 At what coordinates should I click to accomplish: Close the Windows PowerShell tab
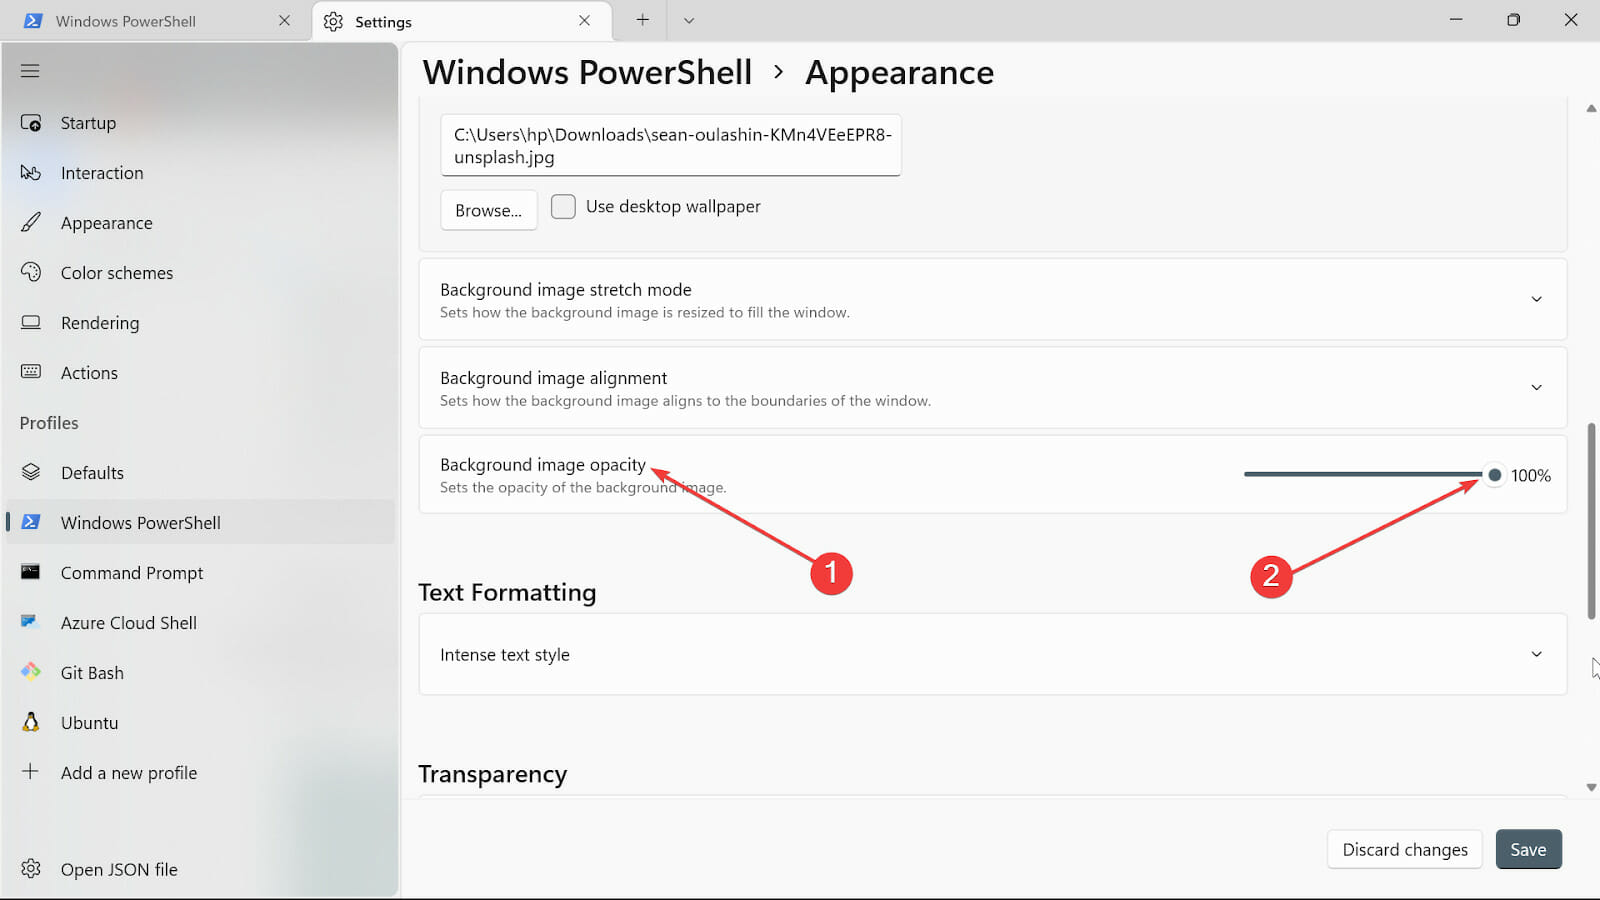click(285, 20)
